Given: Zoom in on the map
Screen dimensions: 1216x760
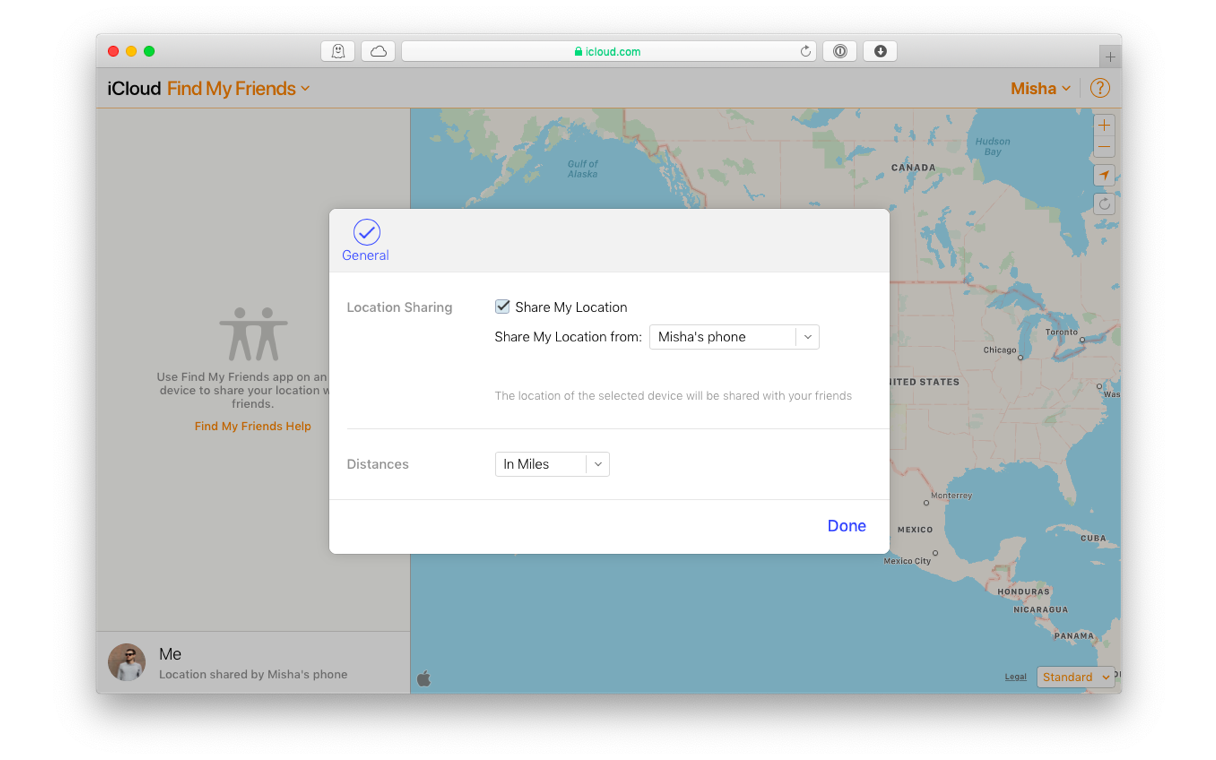Looking at the screenshot, I should pos(1104,126).
